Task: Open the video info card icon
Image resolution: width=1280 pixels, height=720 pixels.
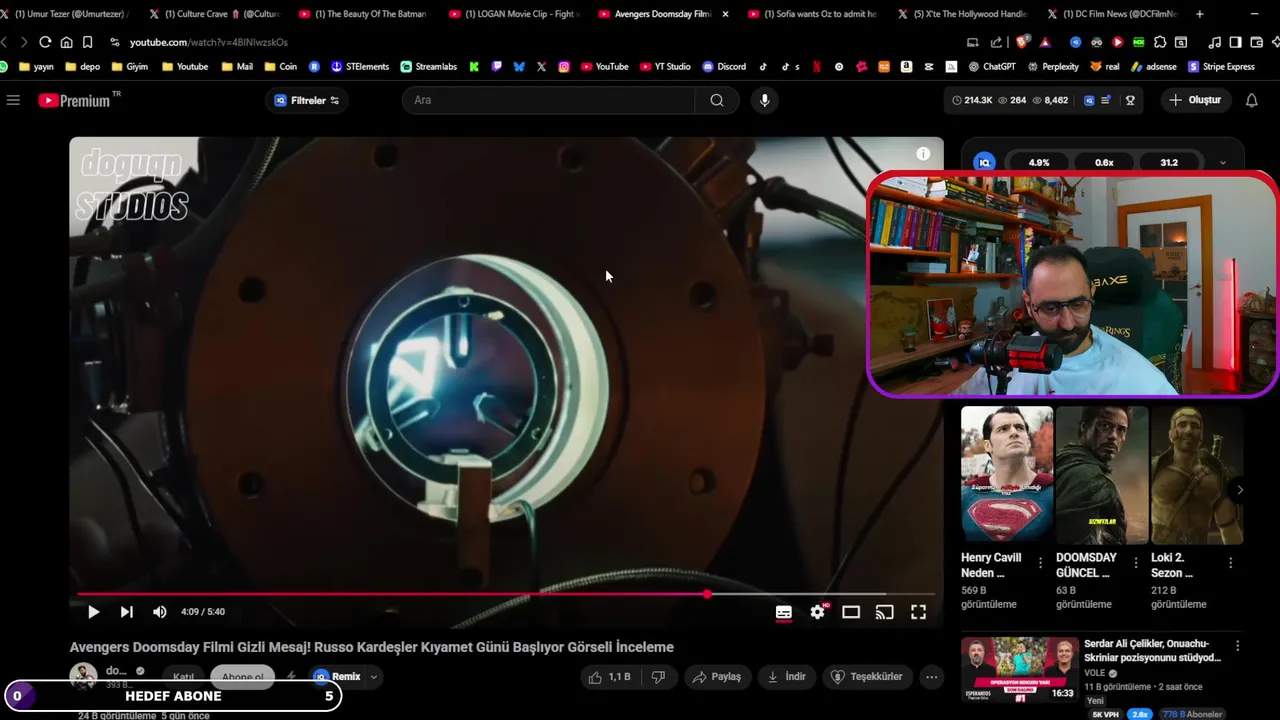Action: pos(923,154)
